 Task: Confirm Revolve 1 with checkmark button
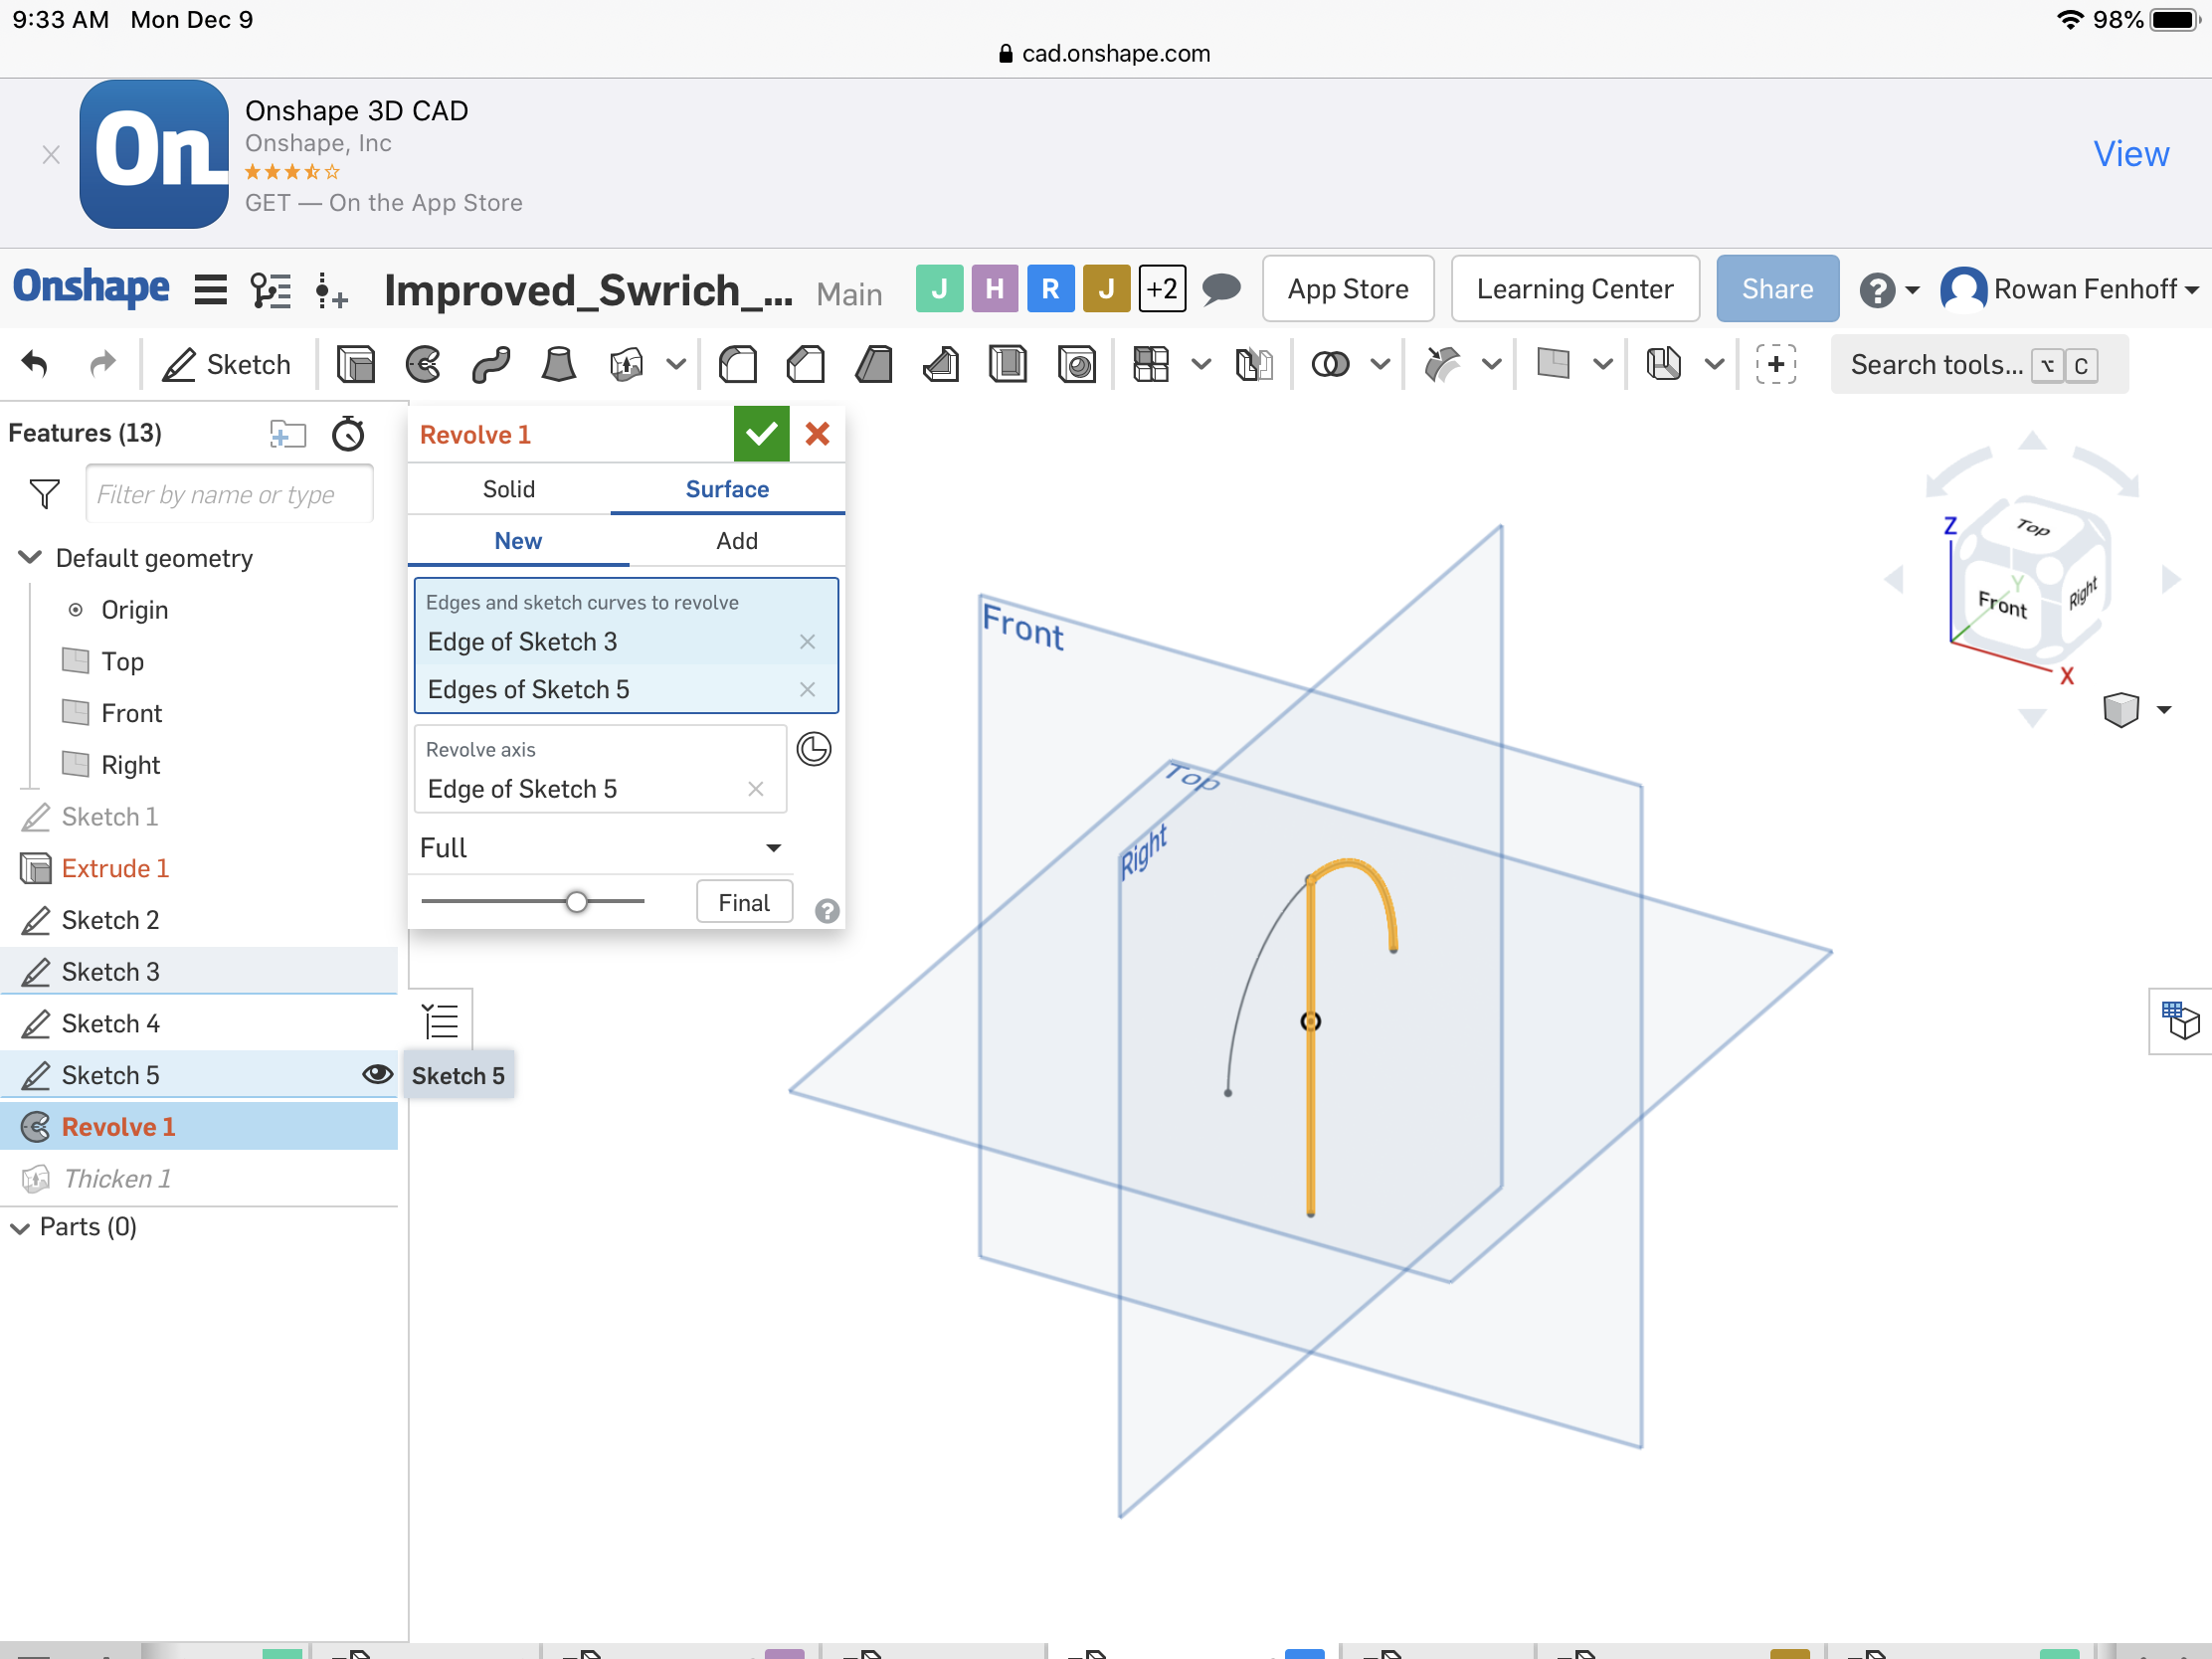[x=761, y=434]
